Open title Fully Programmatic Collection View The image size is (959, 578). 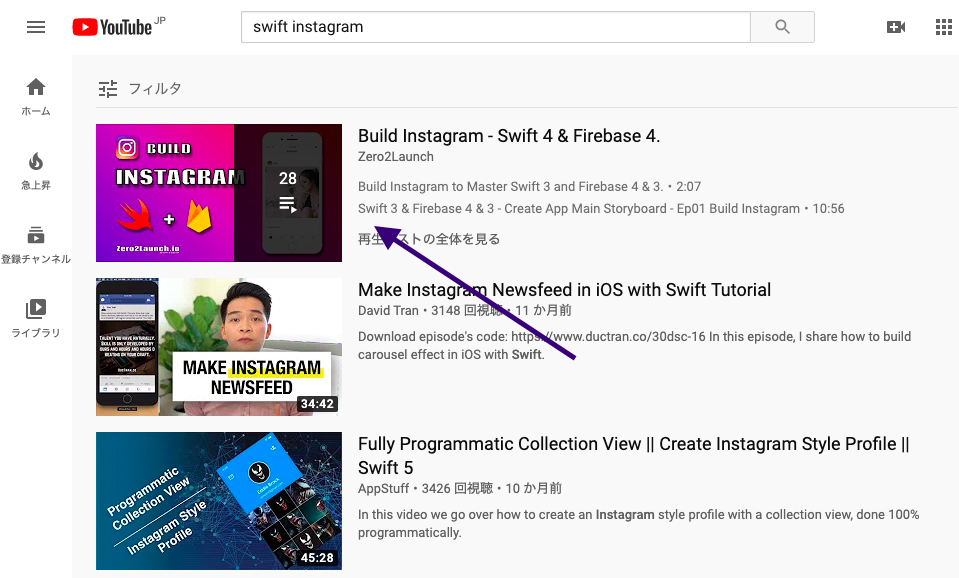click(x=634, y=456)
